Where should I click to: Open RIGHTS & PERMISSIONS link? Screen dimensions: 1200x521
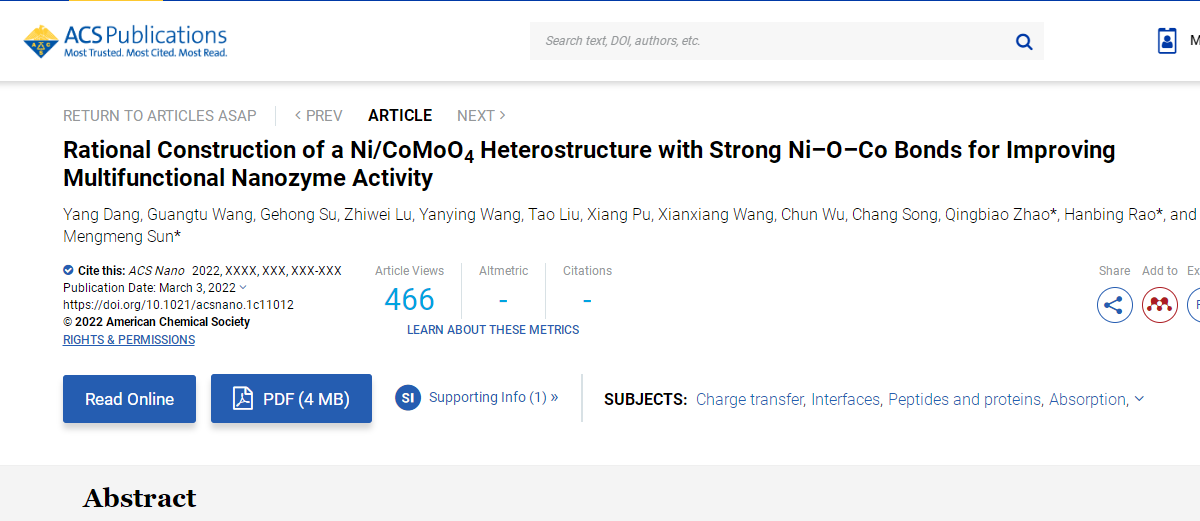[x=129, y=340]
